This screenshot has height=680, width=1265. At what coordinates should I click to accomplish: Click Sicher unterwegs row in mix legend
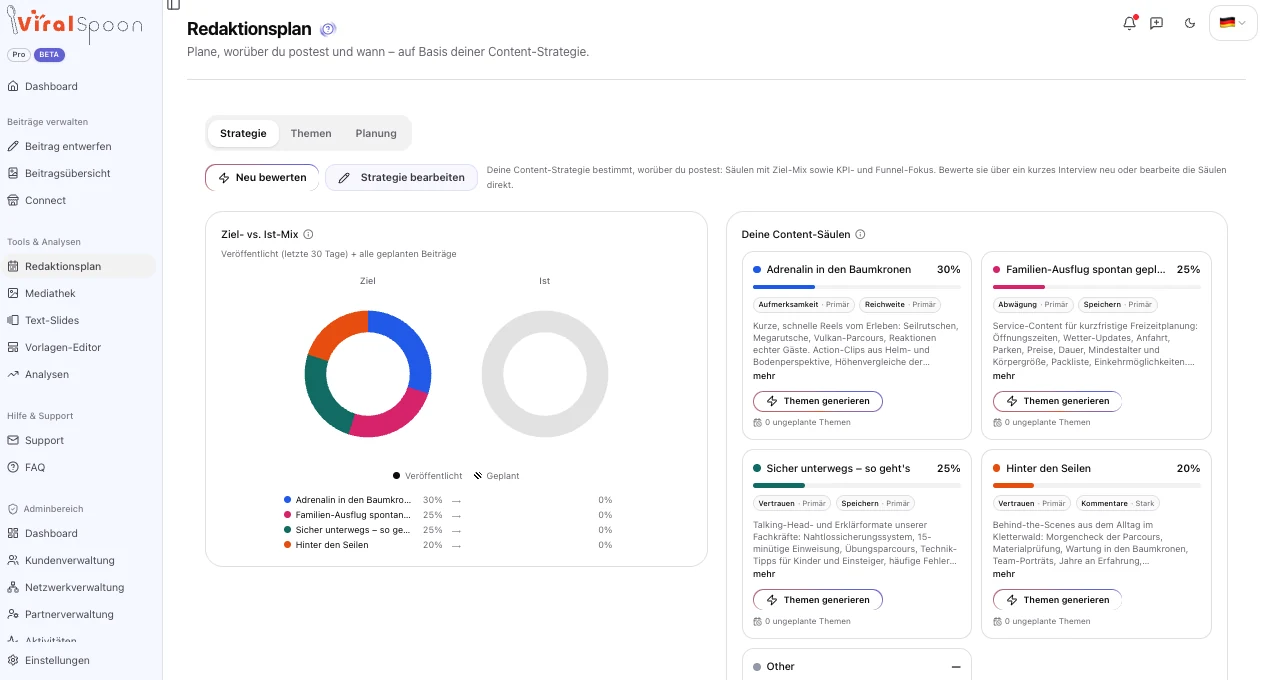448,529
